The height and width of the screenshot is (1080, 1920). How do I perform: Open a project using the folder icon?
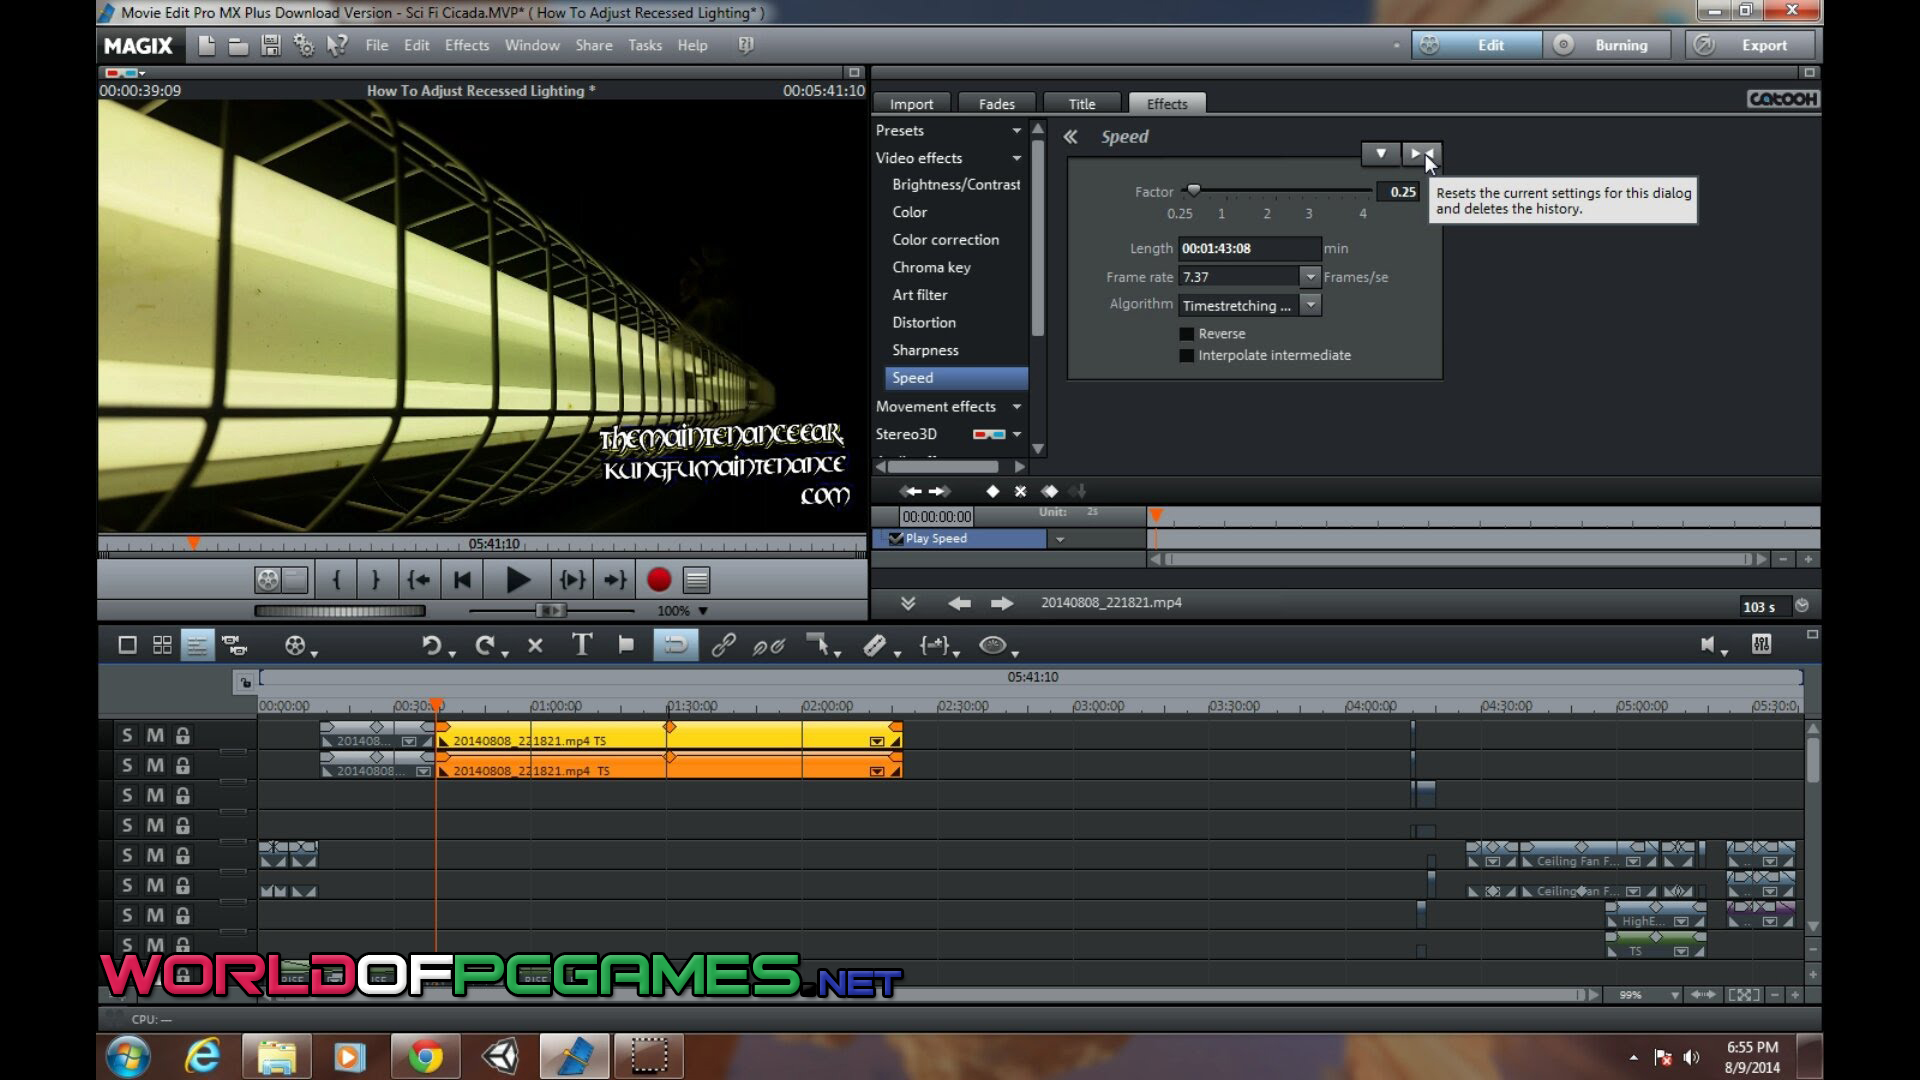[238, 46]
